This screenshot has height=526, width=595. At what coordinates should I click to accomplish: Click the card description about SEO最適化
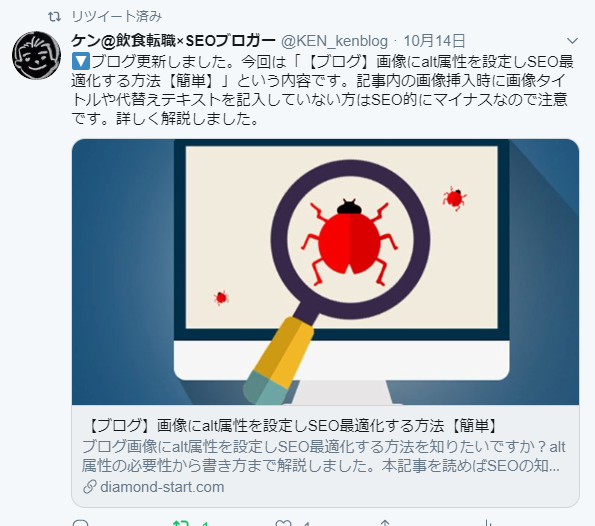323,457
